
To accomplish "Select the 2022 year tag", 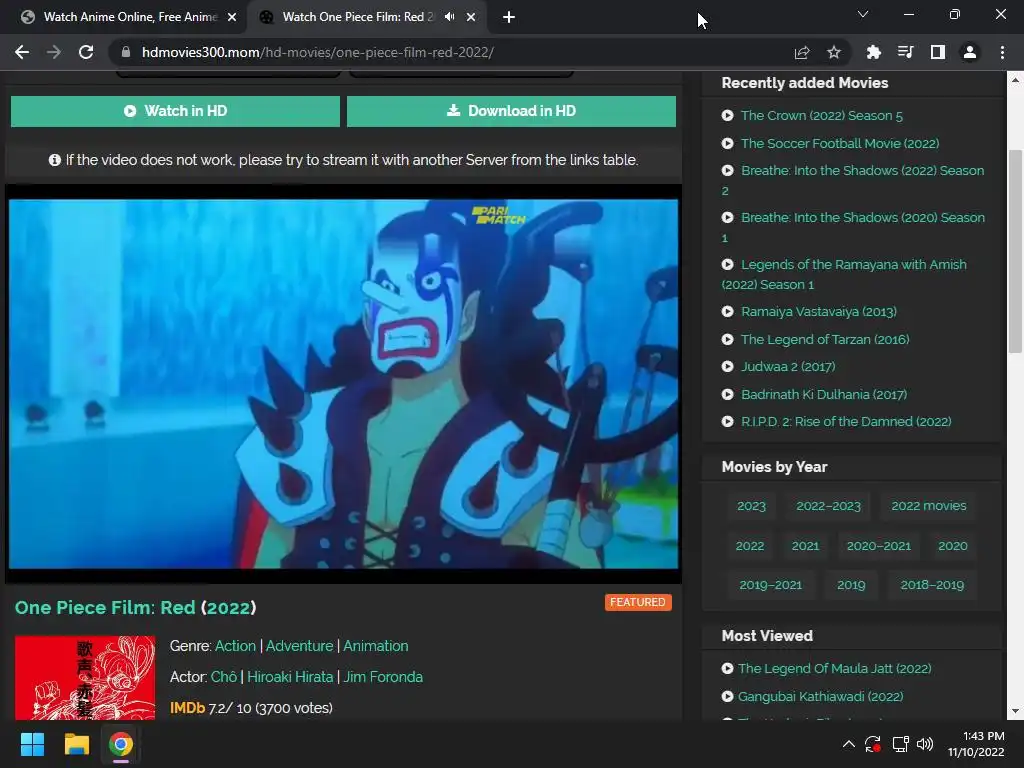I will click(x=750, y=546).
